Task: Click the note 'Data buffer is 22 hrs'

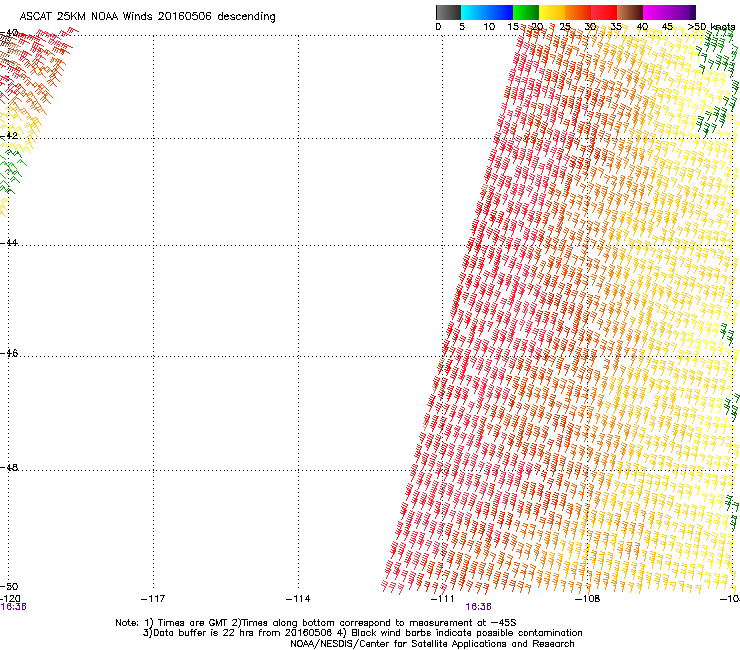Action: coord(204,633)
